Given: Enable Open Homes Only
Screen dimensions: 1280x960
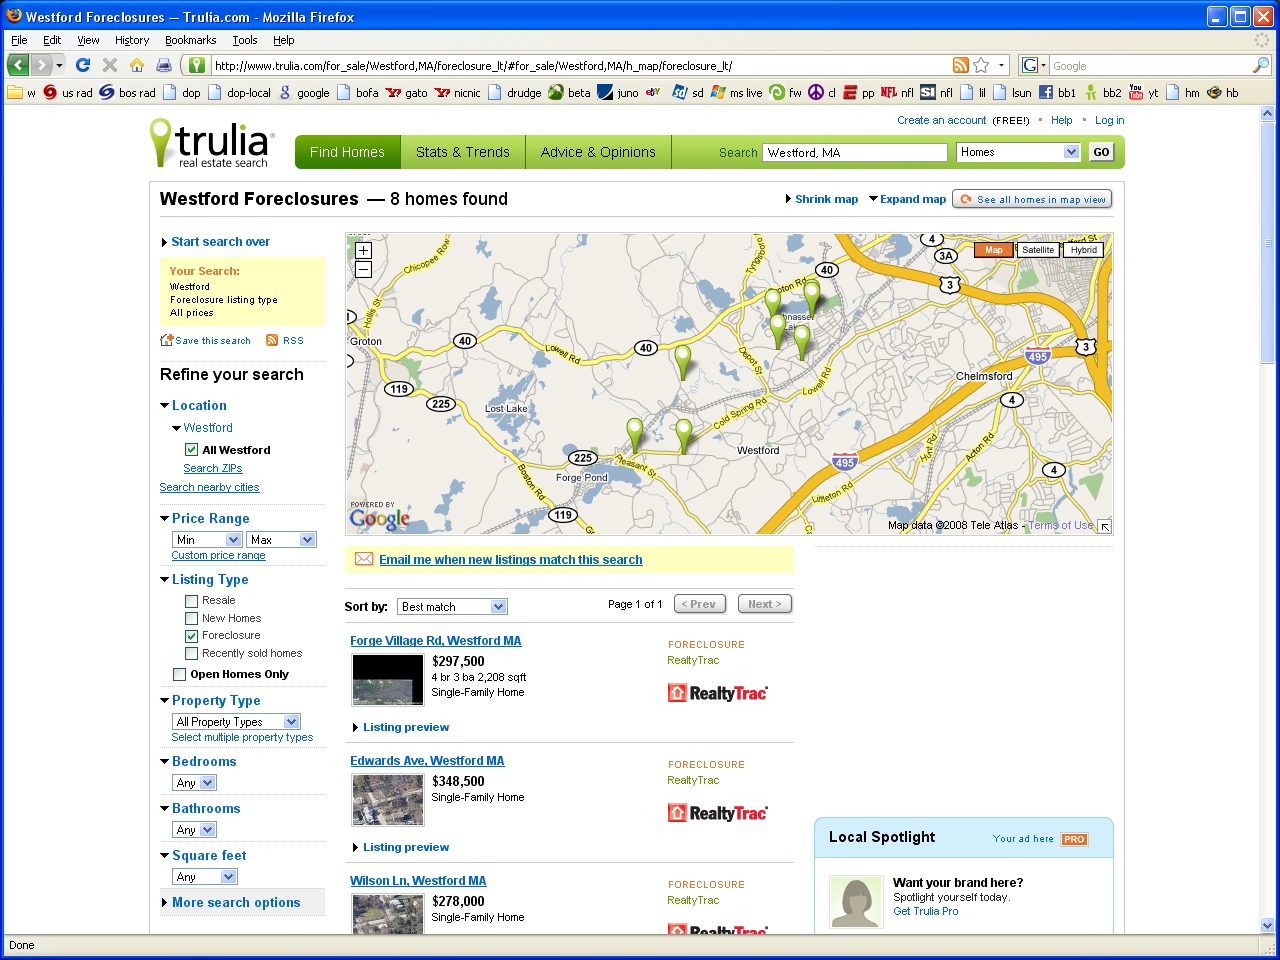Looking at the screenshot, I should point(179,675).
